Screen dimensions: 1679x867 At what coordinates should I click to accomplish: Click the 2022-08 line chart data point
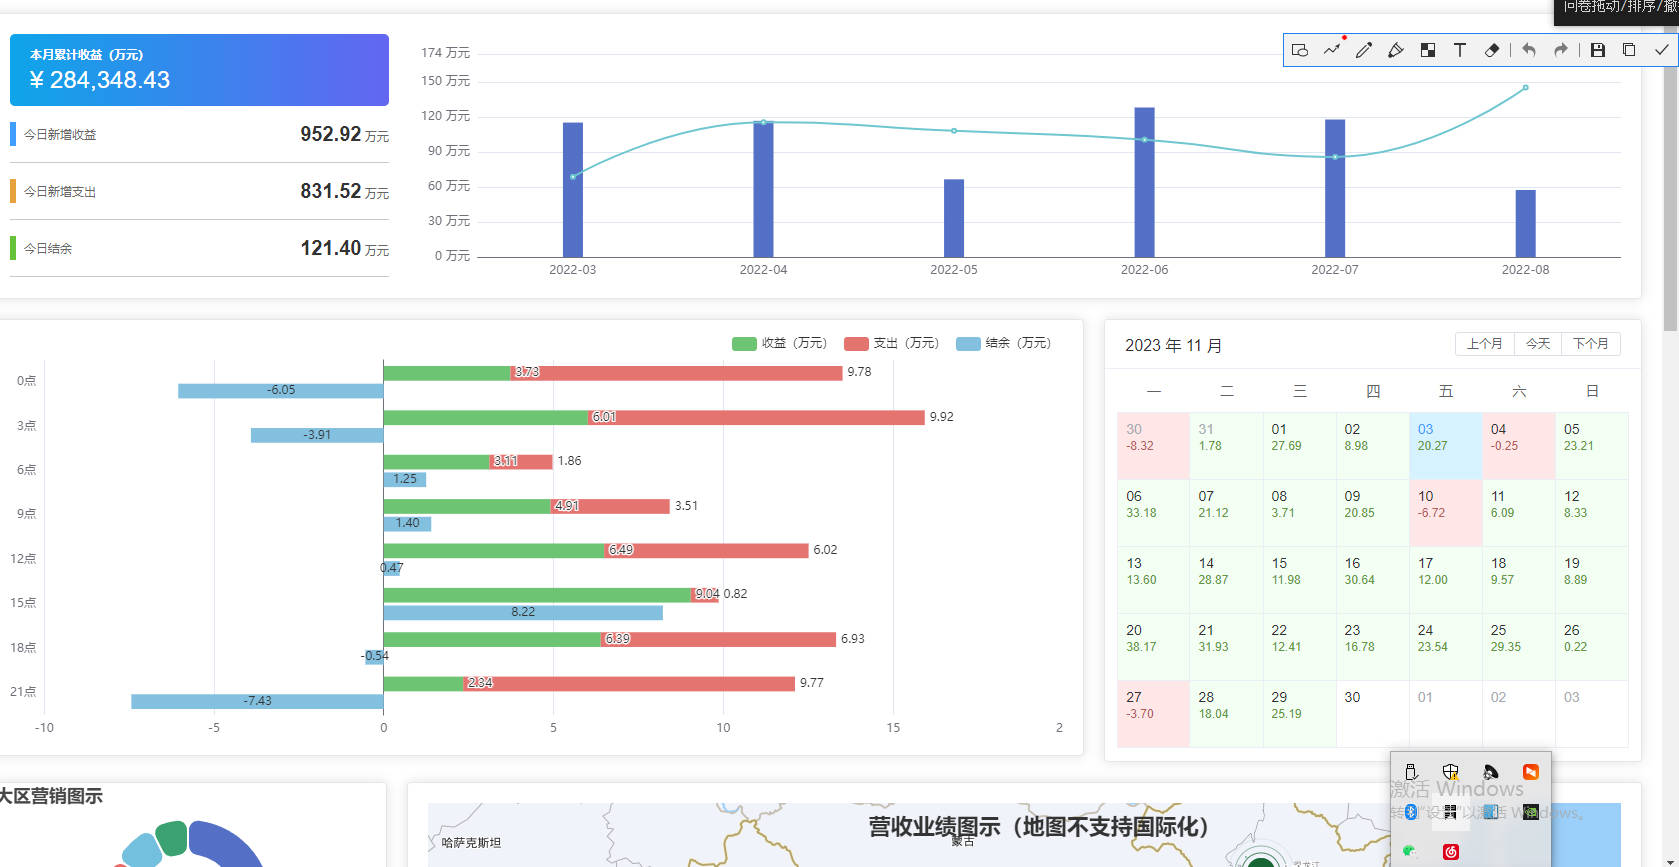point(1525,87)
